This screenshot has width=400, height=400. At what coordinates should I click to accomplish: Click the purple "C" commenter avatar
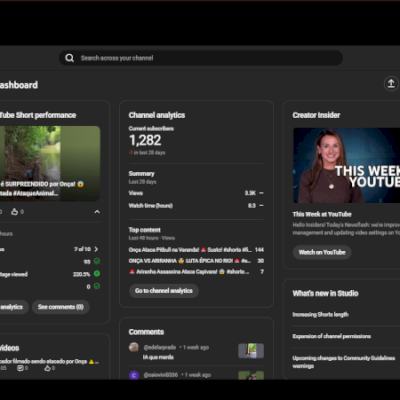tap(134, 375)
